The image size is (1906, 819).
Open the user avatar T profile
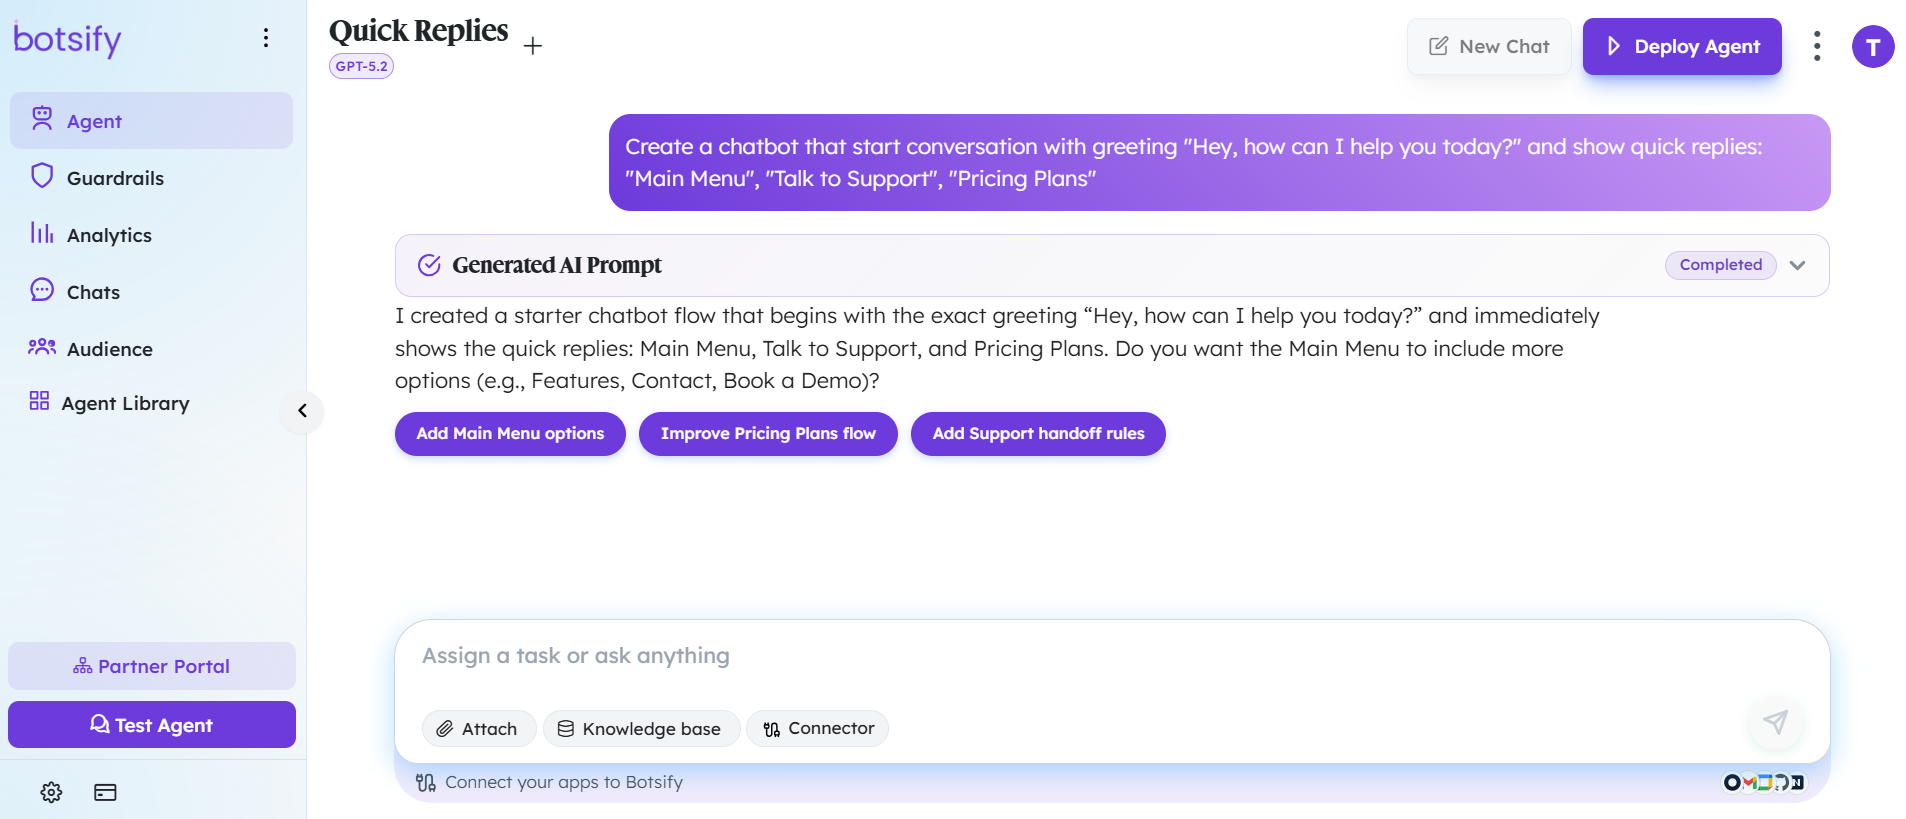tap(1873, 47)
